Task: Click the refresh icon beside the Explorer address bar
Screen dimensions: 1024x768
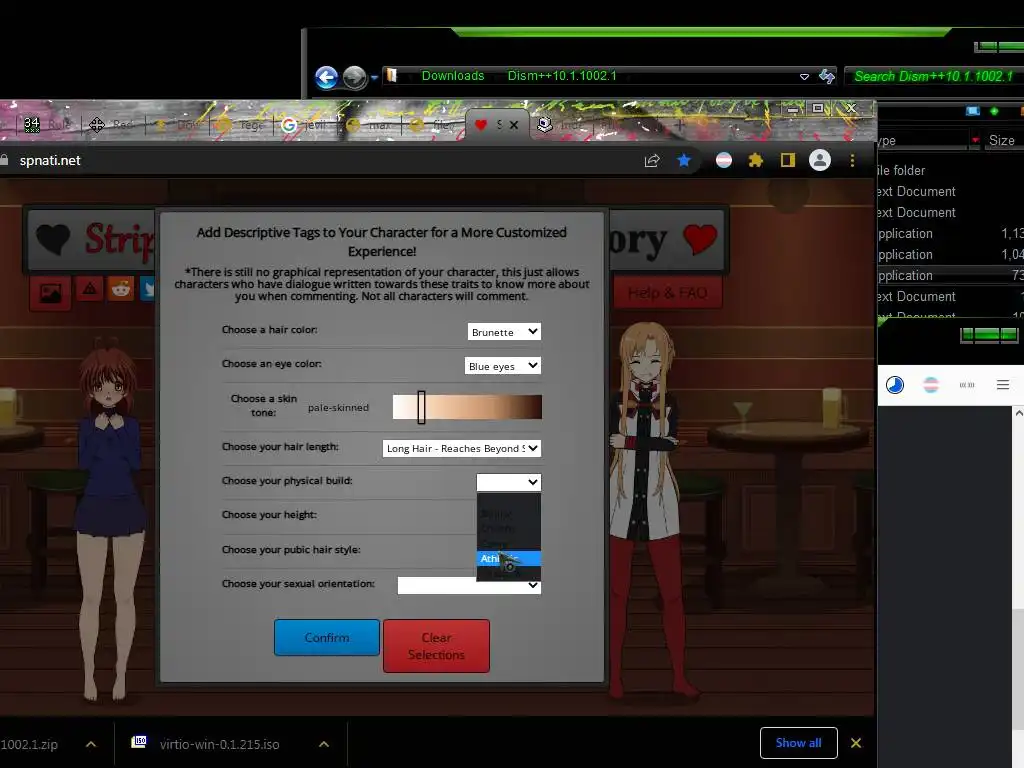Action: pyautogui.click(x=827, y=76)
